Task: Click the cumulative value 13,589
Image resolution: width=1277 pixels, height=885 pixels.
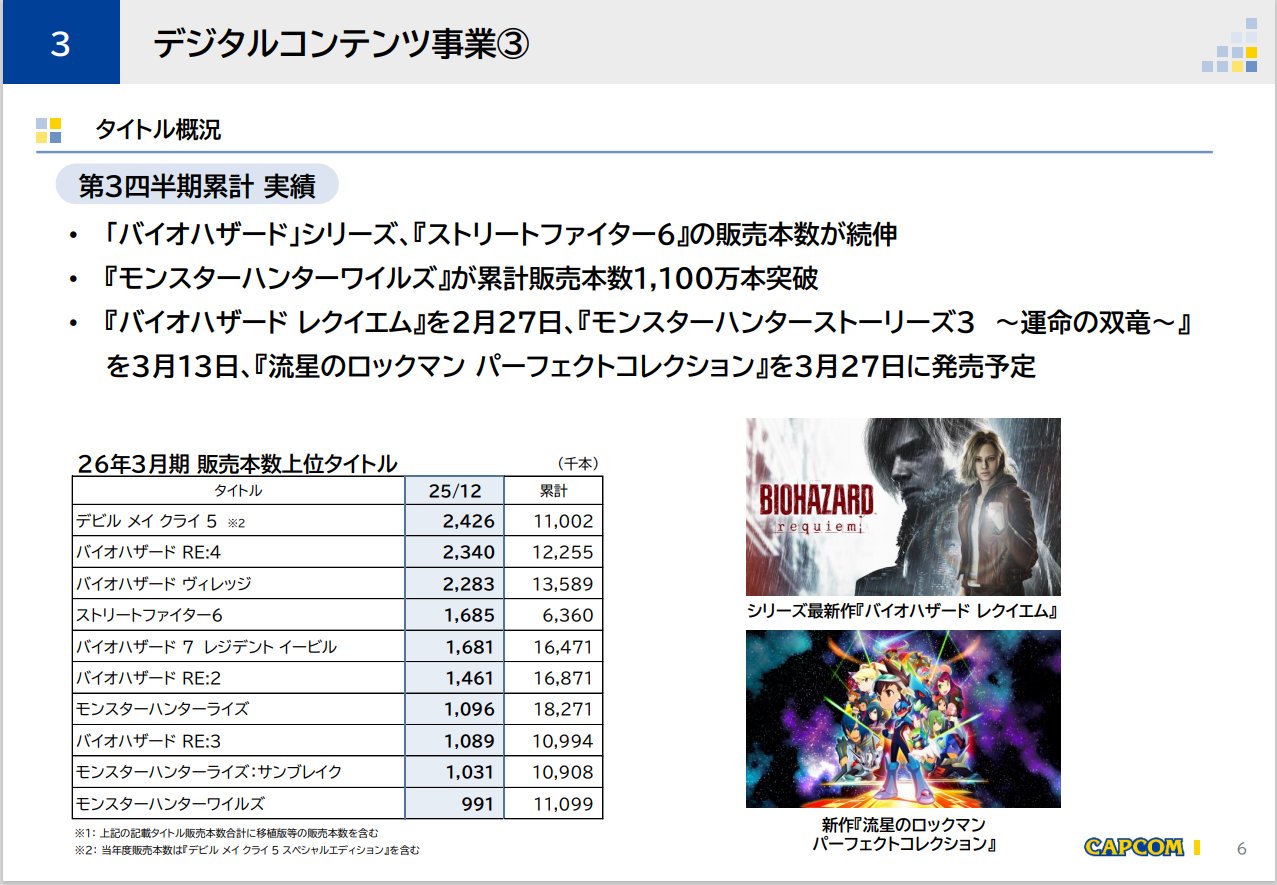Action: 563,583
